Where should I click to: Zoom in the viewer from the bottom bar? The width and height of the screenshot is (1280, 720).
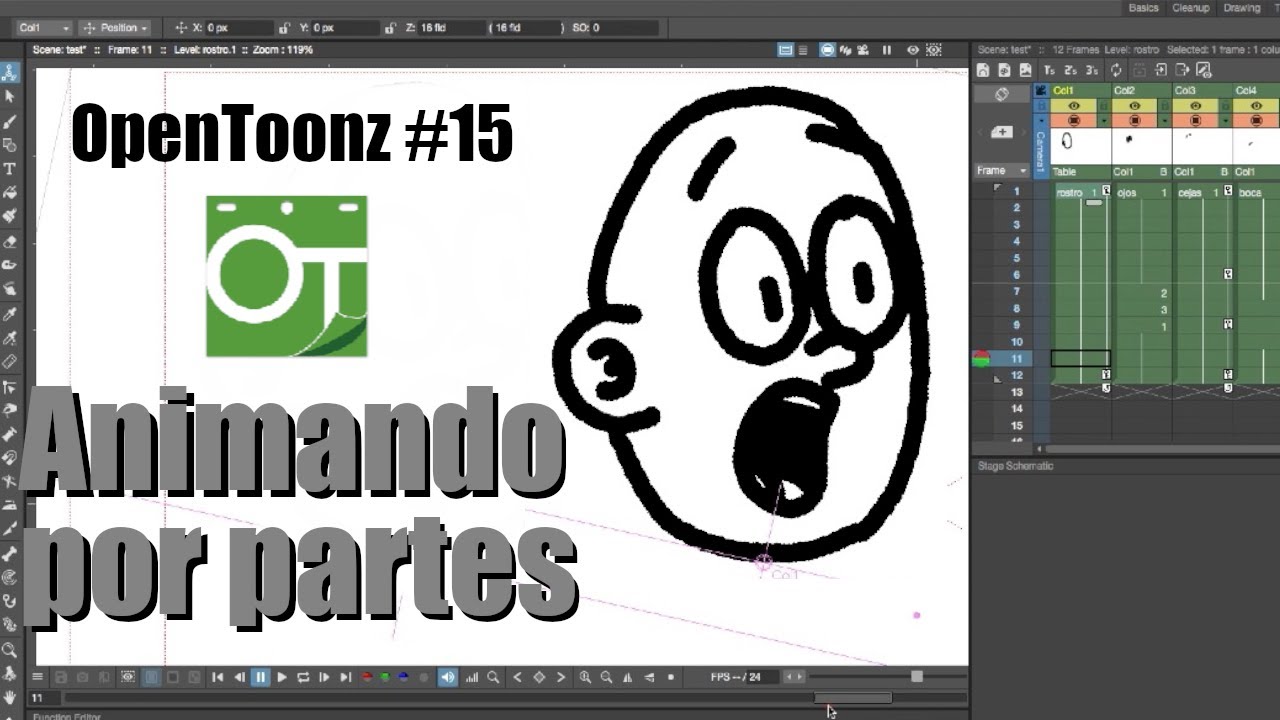pos(584,677)
